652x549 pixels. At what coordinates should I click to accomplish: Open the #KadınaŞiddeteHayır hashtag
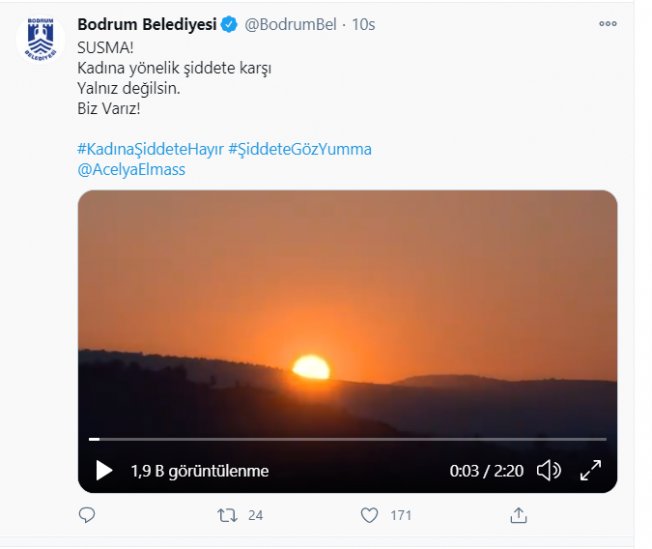pos(151,149)
